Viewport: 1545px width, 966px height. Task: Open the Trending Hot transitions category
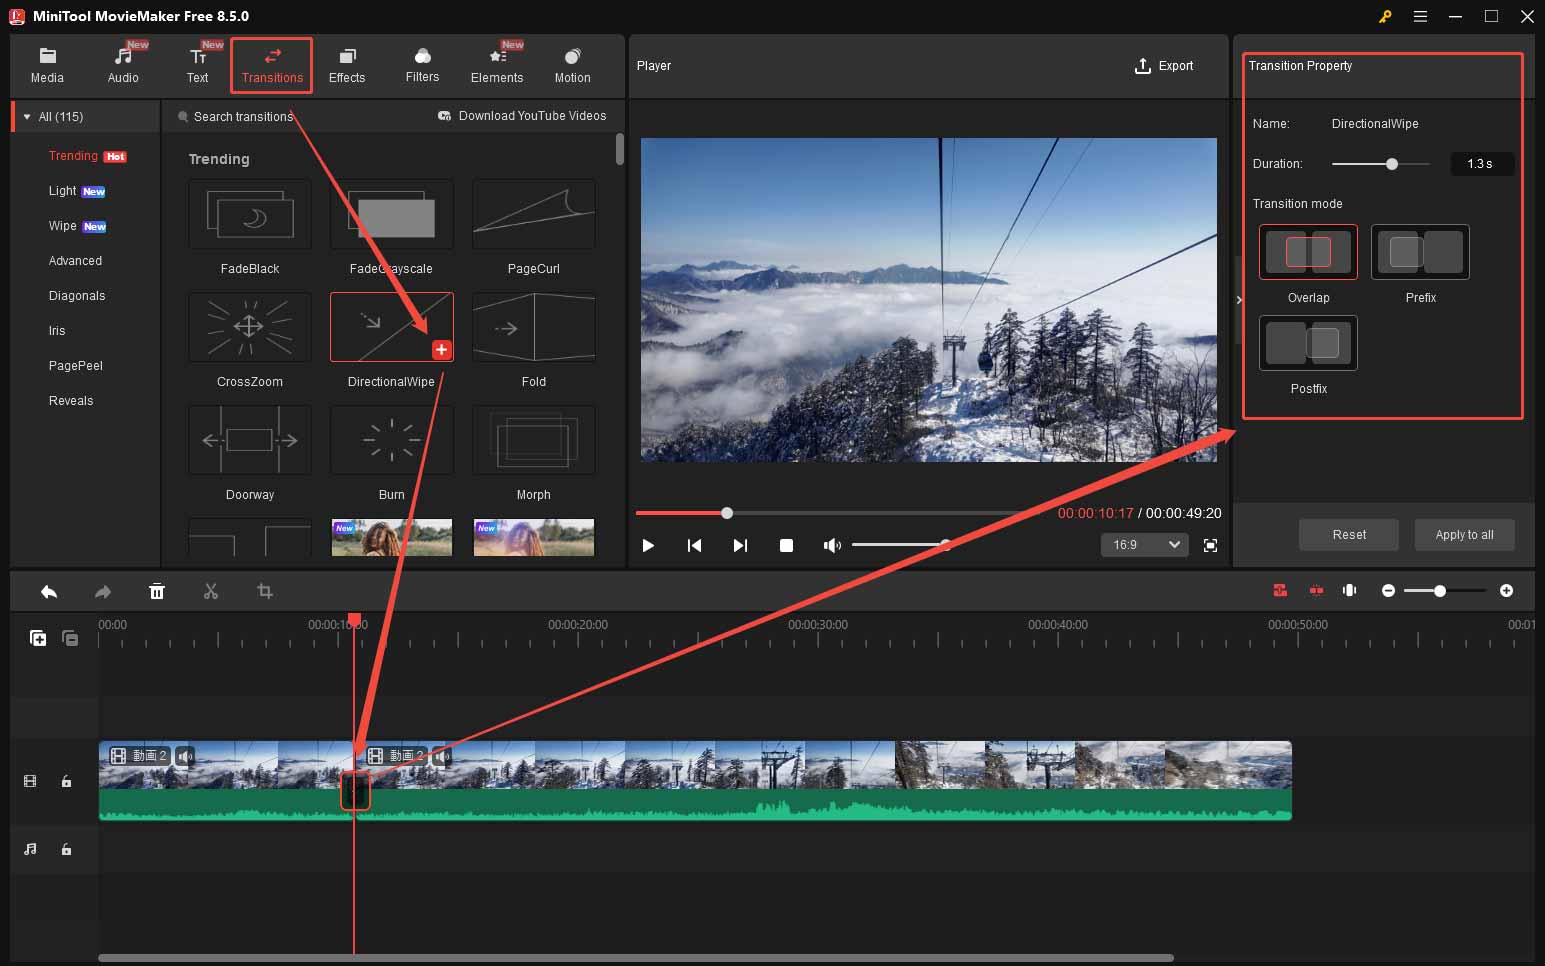[72, 156]
